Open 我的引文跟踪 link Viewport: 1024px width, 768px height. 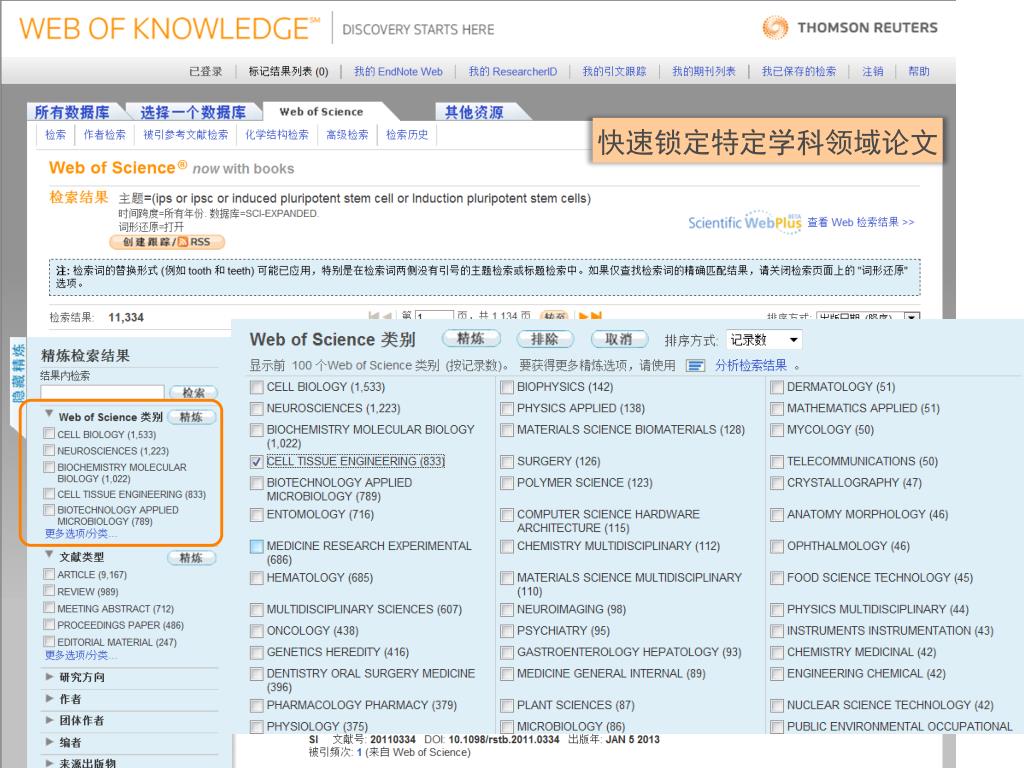click(614, 72)
